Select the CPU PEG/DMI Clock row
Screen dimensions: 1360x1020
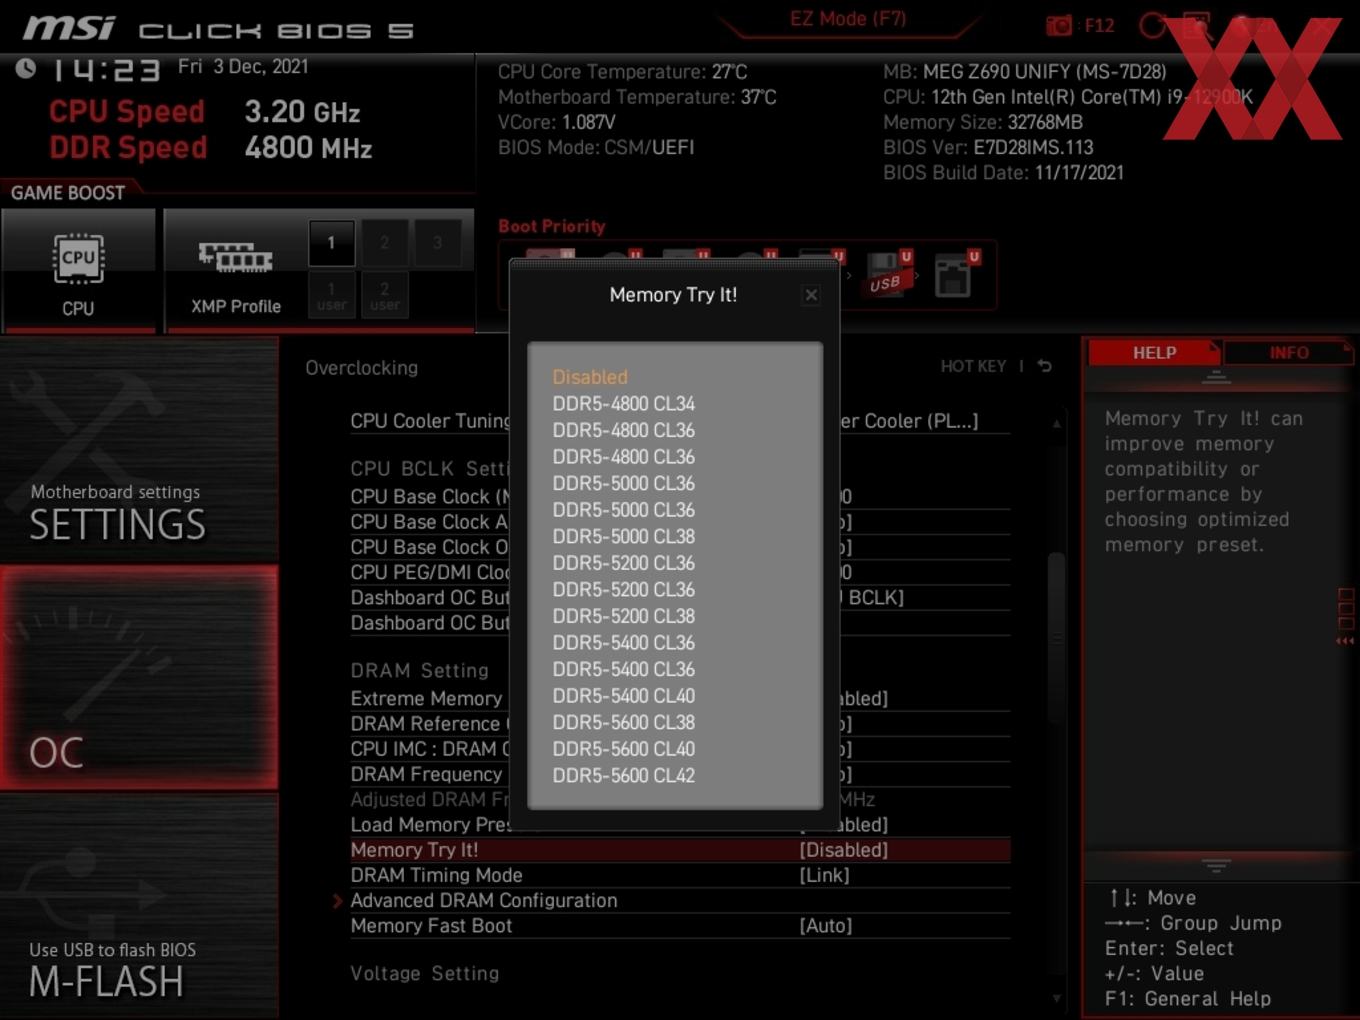[680, 572]
